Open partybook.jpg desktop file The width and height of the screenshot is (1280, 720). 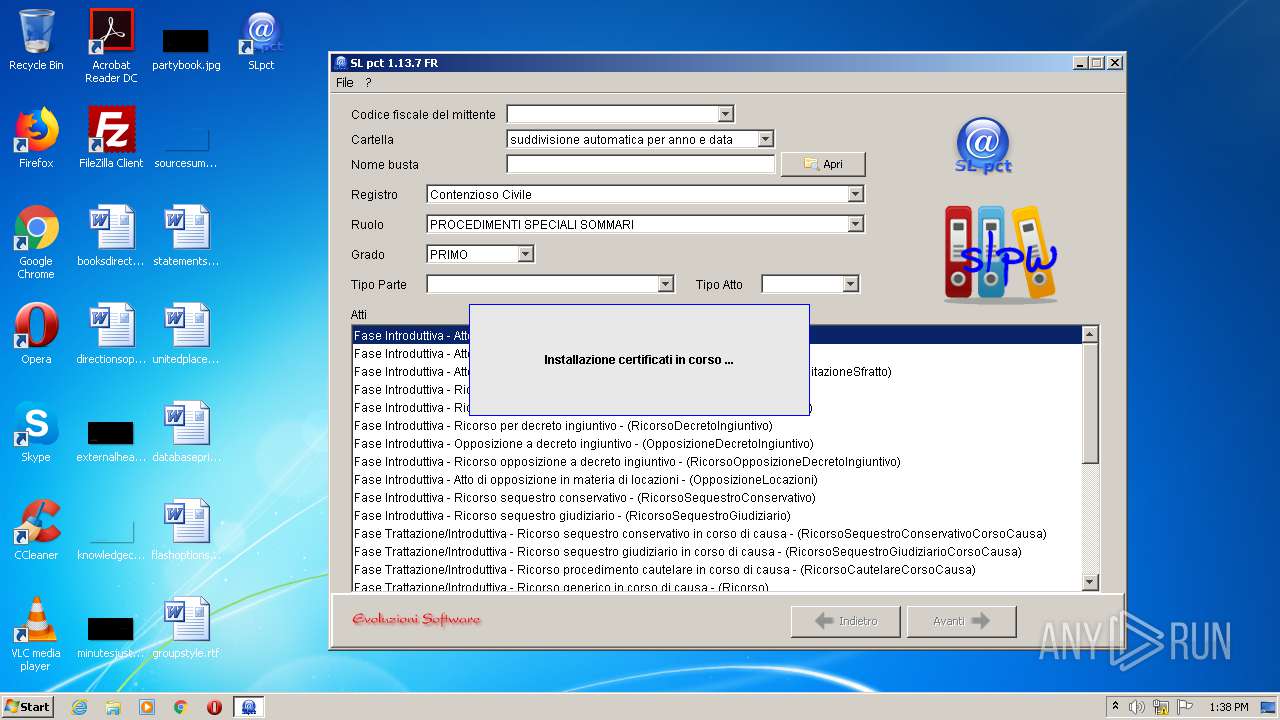186,46
